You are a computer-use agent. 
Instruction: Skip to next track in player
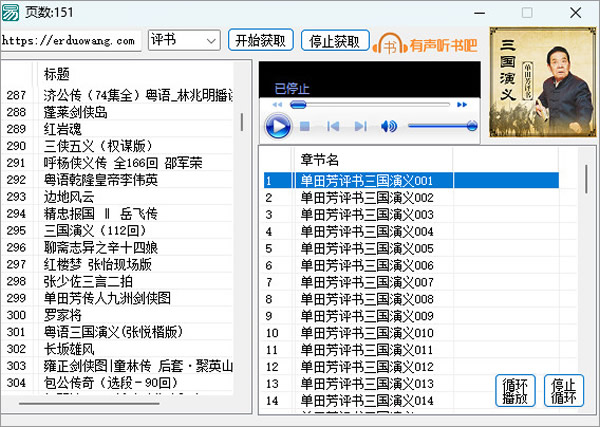tap(360, 126)
